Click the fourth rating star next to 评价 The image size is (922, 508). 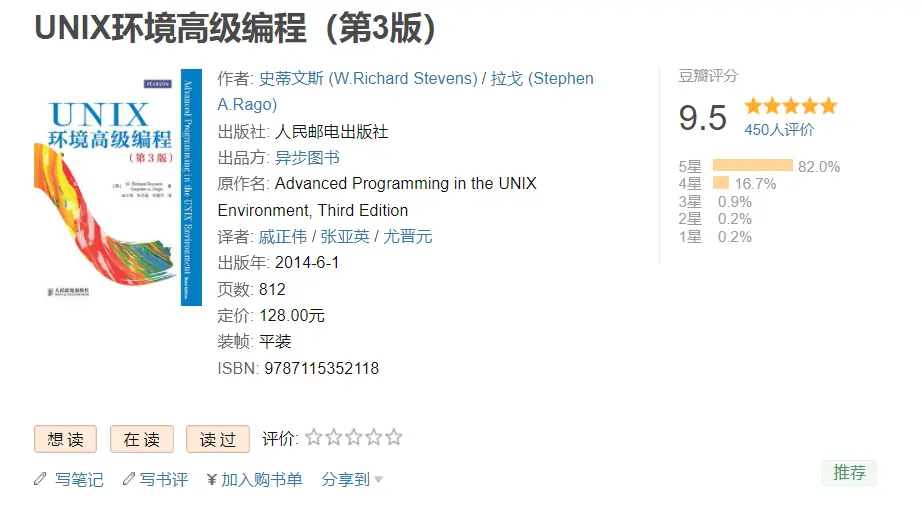click(x=374, y=437)
